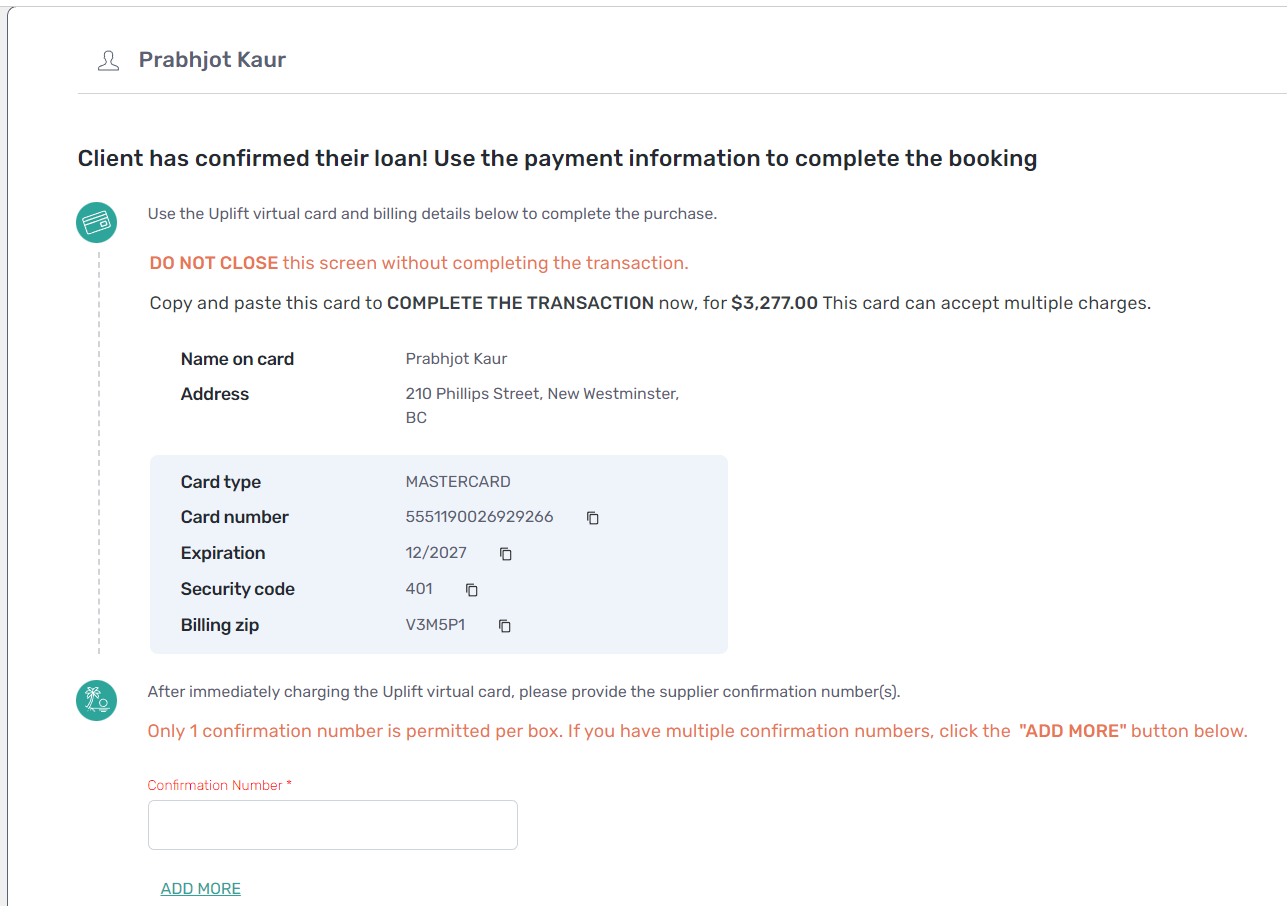Copy the expiration date value
The image size is (1287, 906).
506,554
